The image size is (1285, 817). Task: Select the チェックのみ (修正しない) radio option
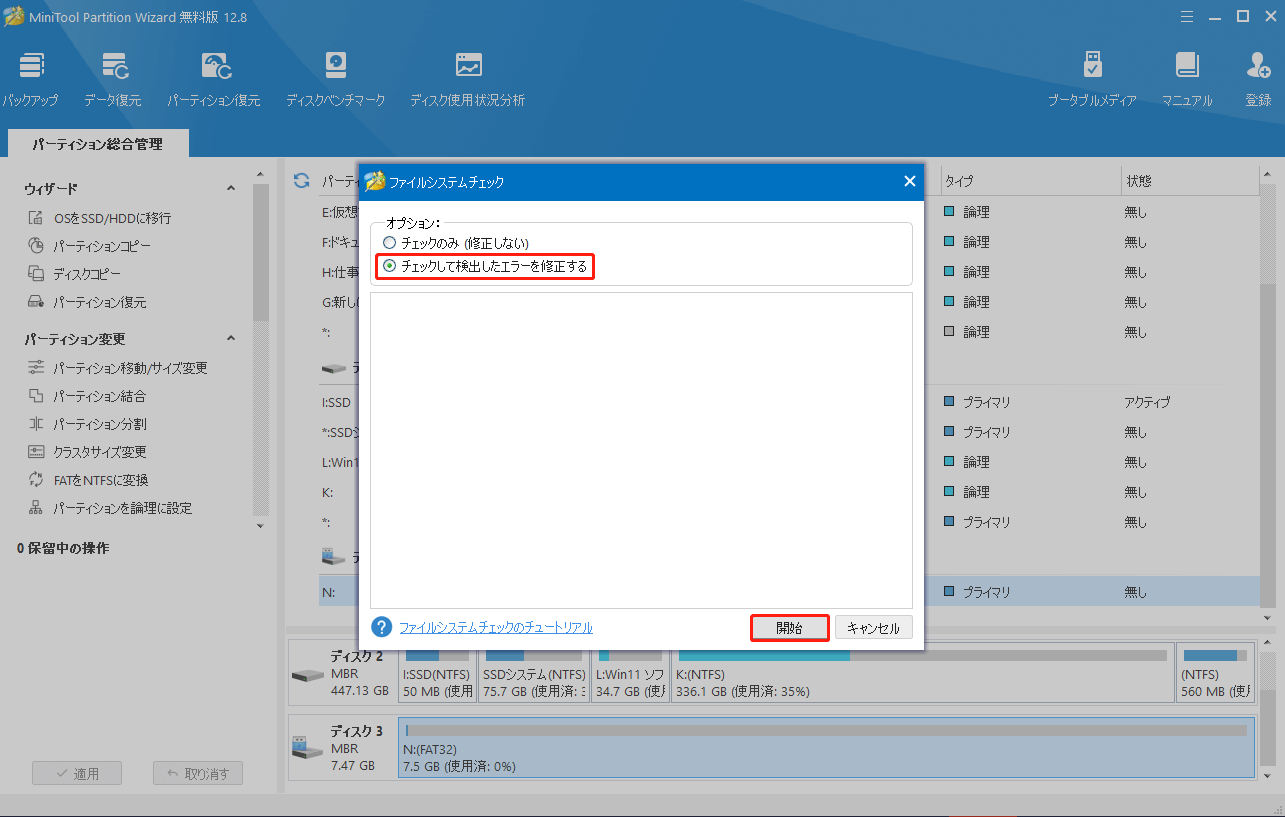coord(456,243)
